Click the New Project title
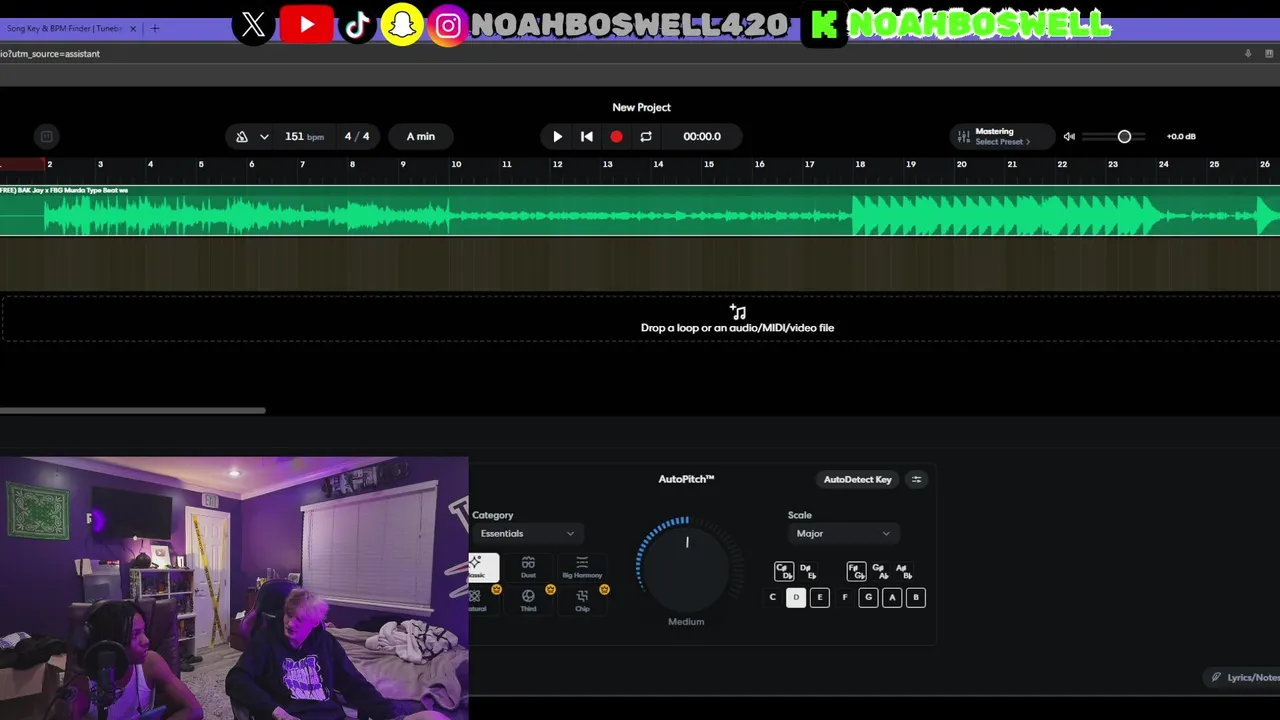 pos(641,107)
